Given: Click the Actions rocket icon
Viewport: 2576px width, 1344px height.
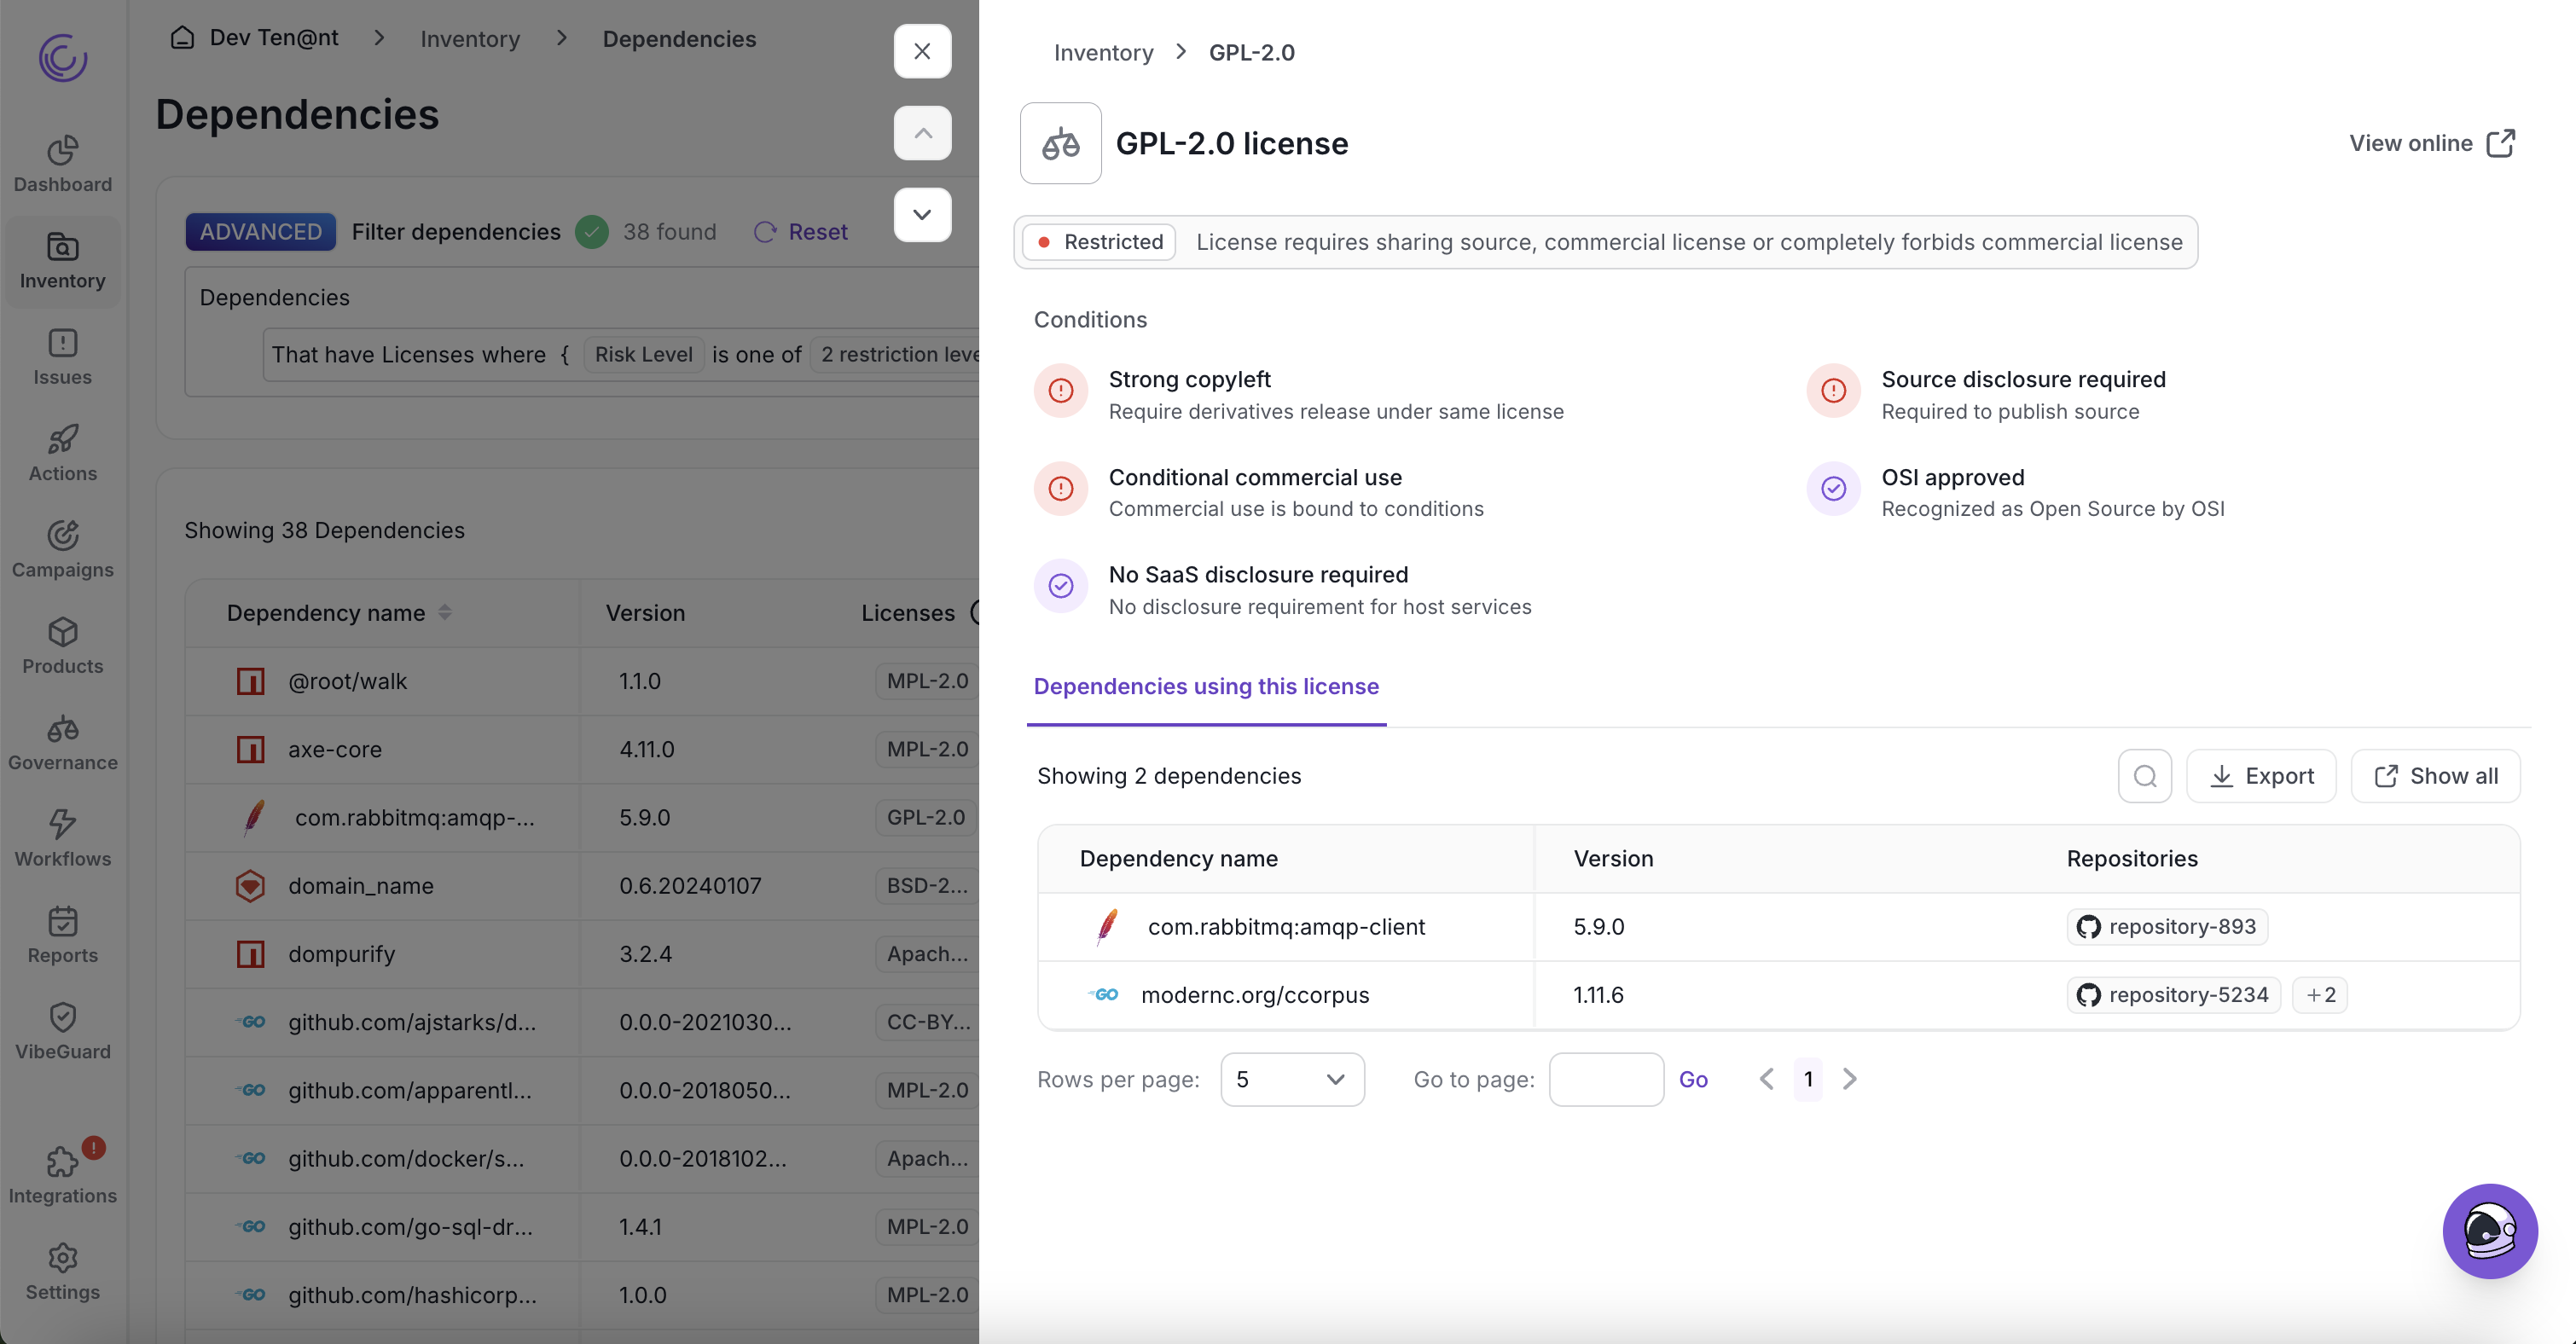Looking at the screenshot, I should (x=62, y=439).
